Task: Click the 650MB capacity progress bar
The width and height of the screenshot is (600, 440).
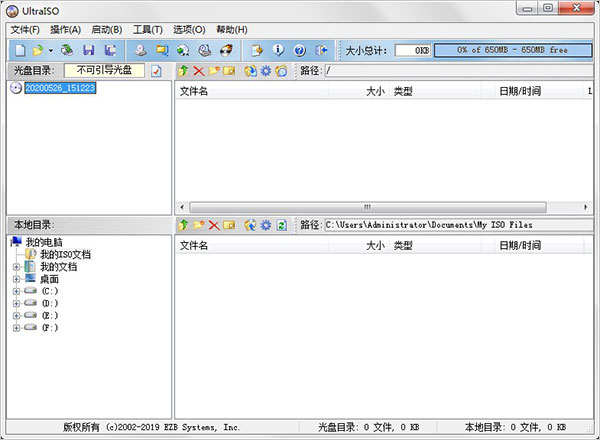Action: pos(514,49)
